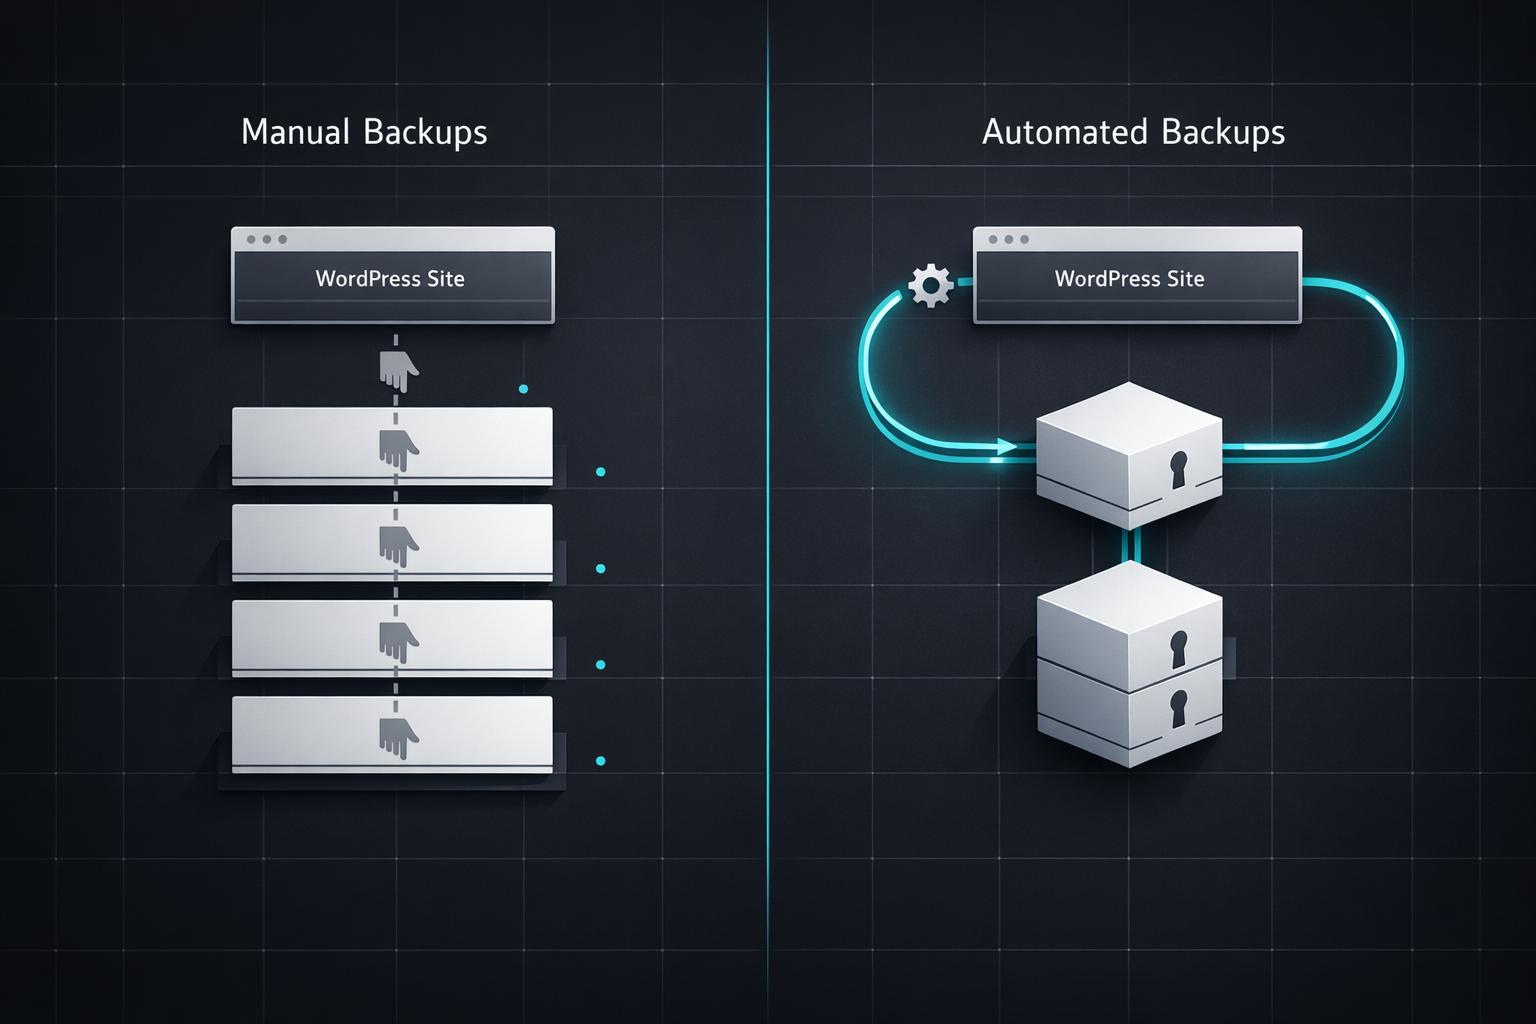
Task: Select the hand icon on the second backup bar
Action: 398,546
